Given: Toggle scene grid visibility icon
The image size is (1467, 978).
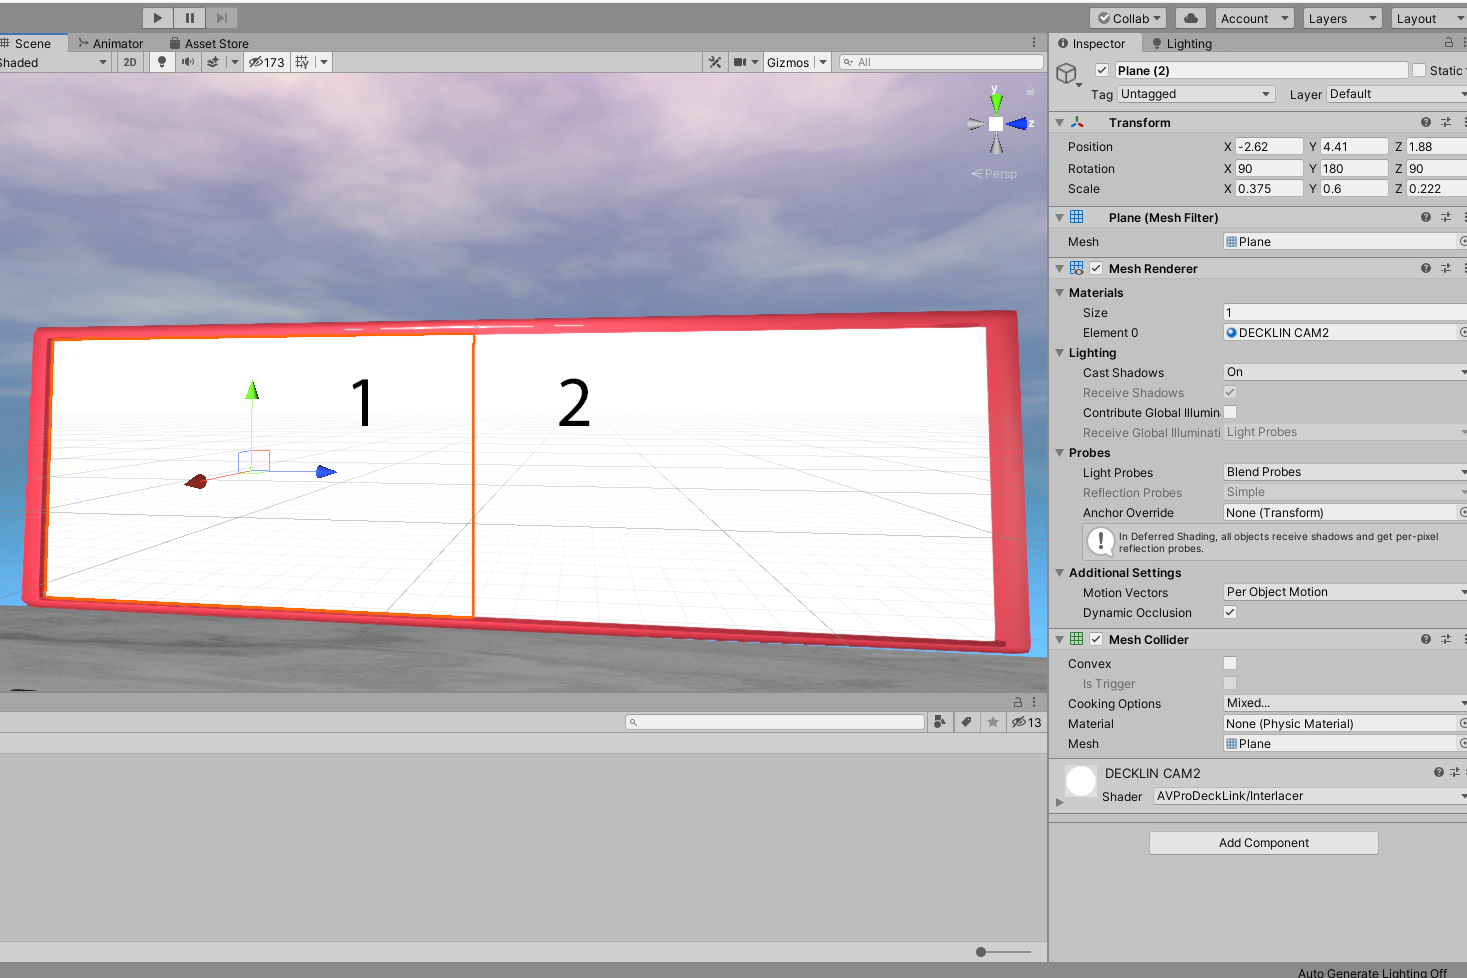Looking at the screenshot, I should pos(302,62).
